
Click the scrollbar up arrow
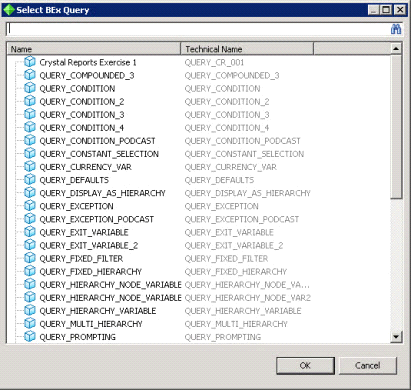tap(396, 49)
